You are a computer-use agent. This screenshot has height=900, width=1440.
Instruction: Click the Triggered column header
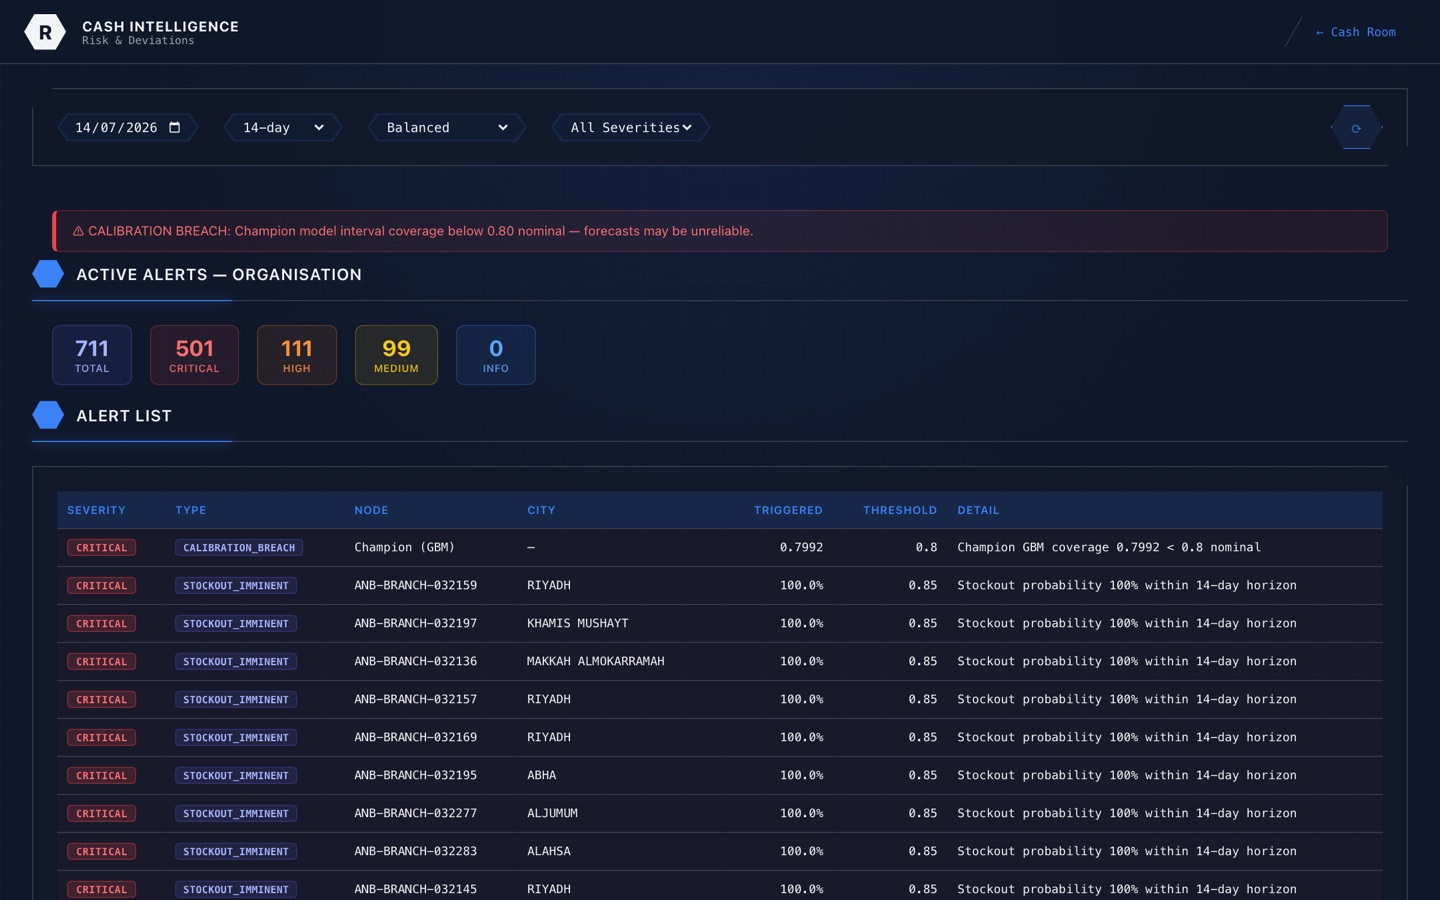pyautogui.click(x=788, y=510)
